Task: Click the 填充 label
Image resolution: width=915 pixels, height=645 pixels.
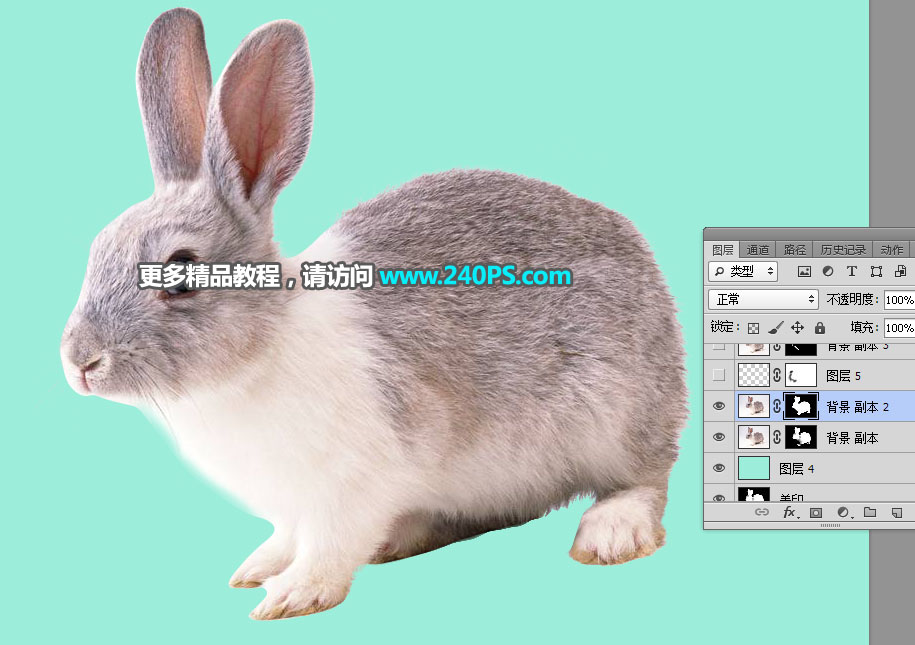Action: (864, 327)
